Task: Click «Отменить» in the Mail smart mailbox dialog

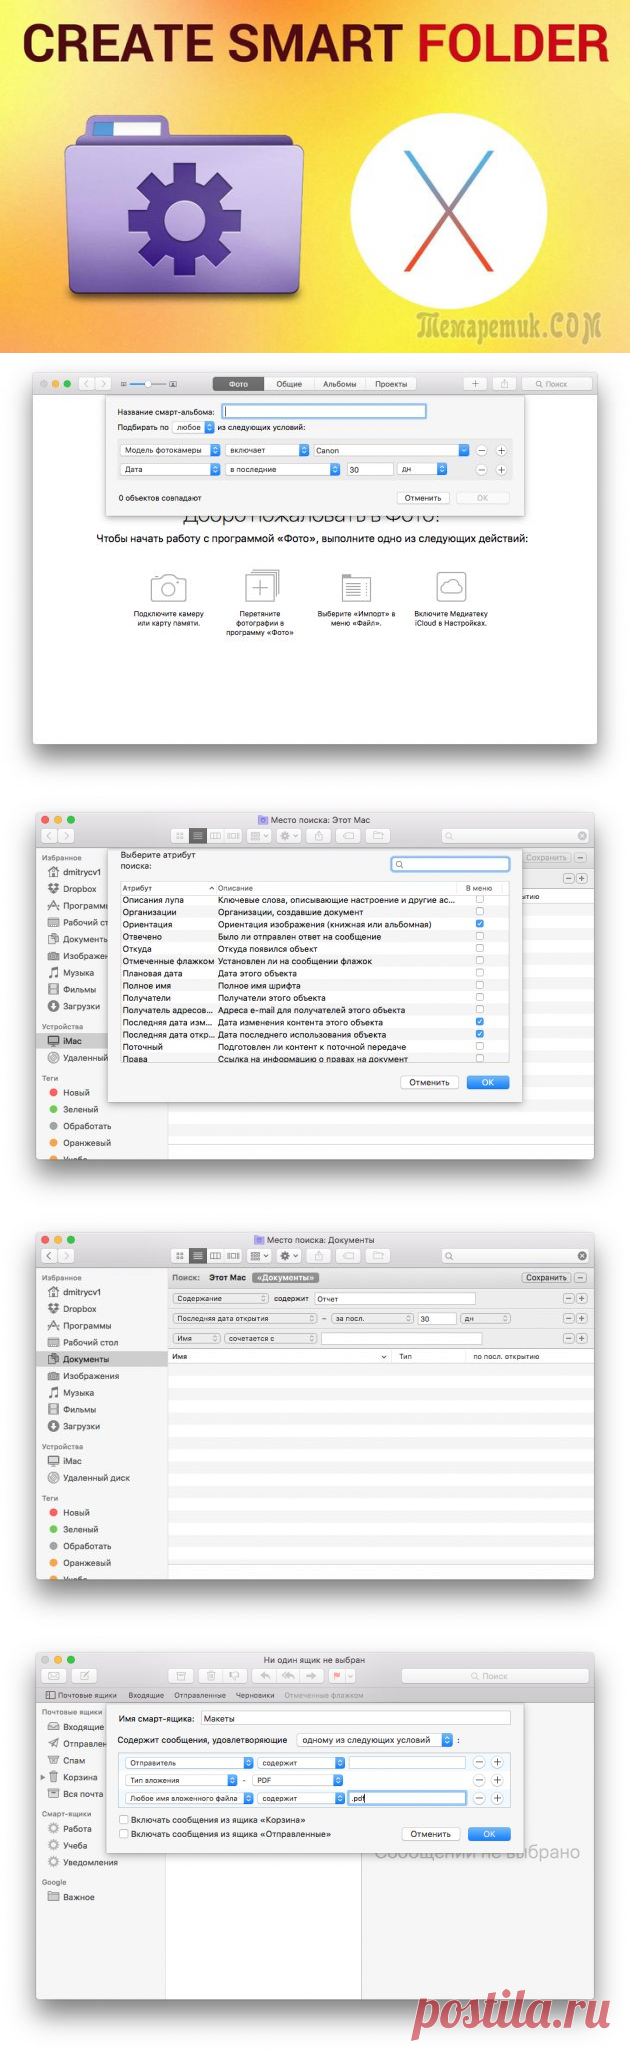Action: click(x=431, y=1835)
